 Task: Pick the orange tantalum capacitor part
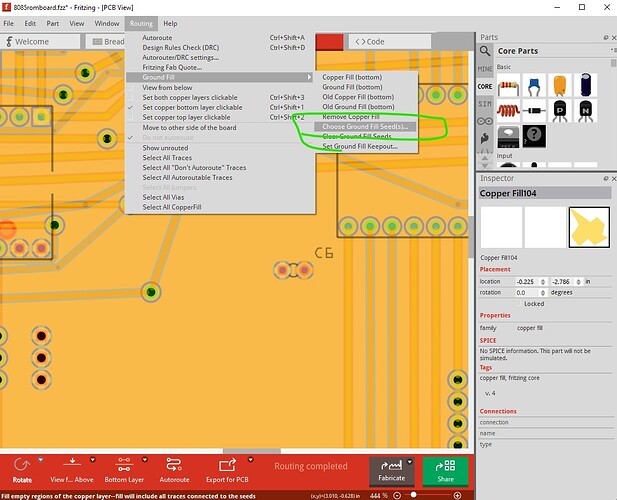pyautogui.click(x=560, y=85)
